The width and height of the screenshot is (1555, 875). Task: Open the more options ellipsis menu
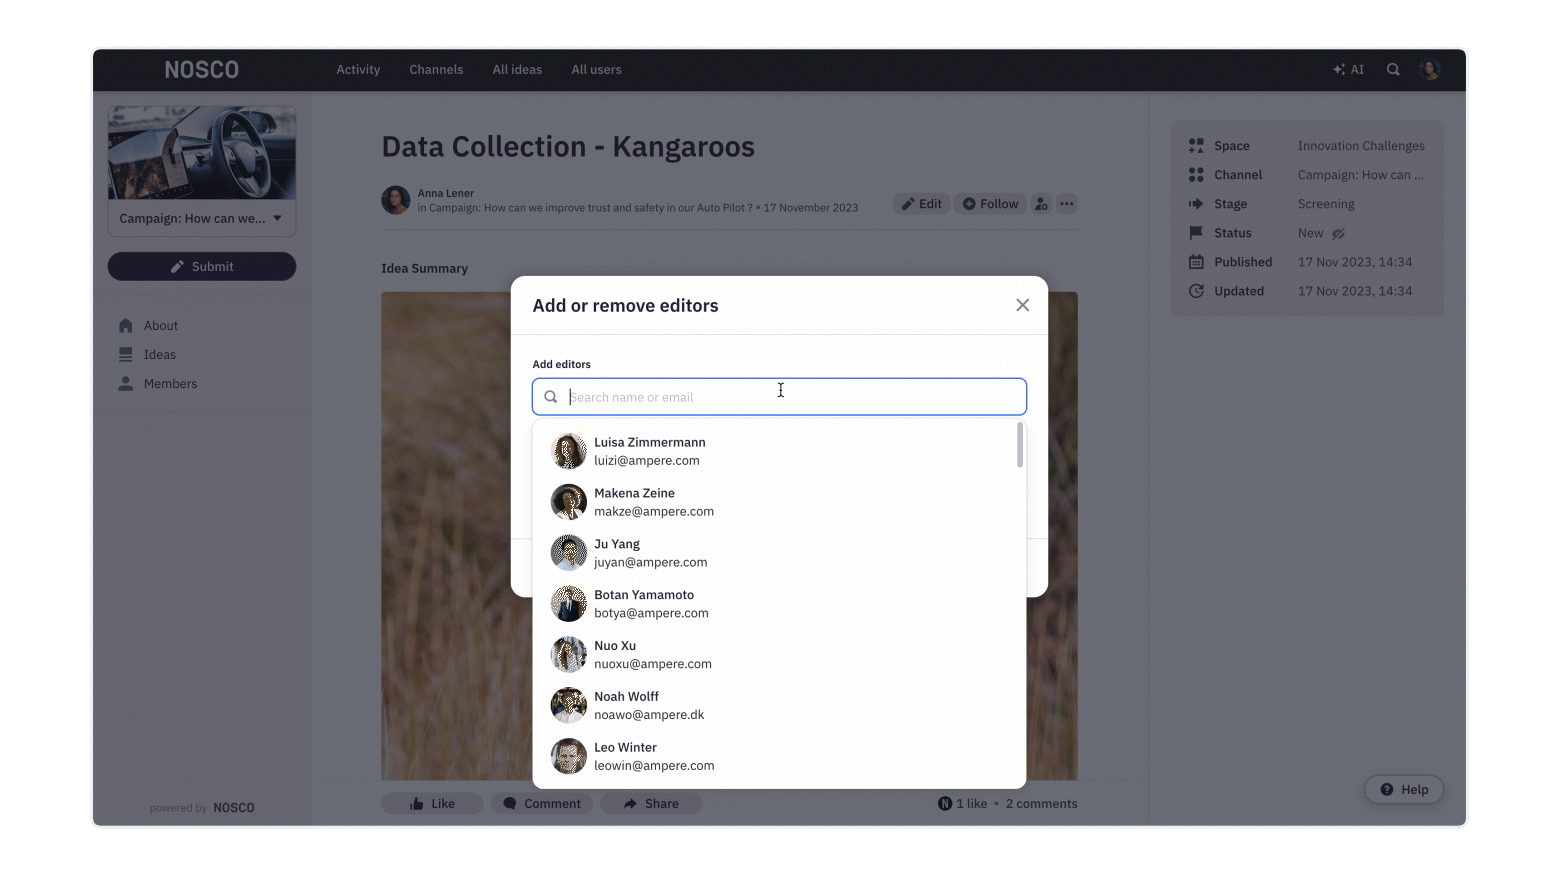click(x=1067, y=204)
